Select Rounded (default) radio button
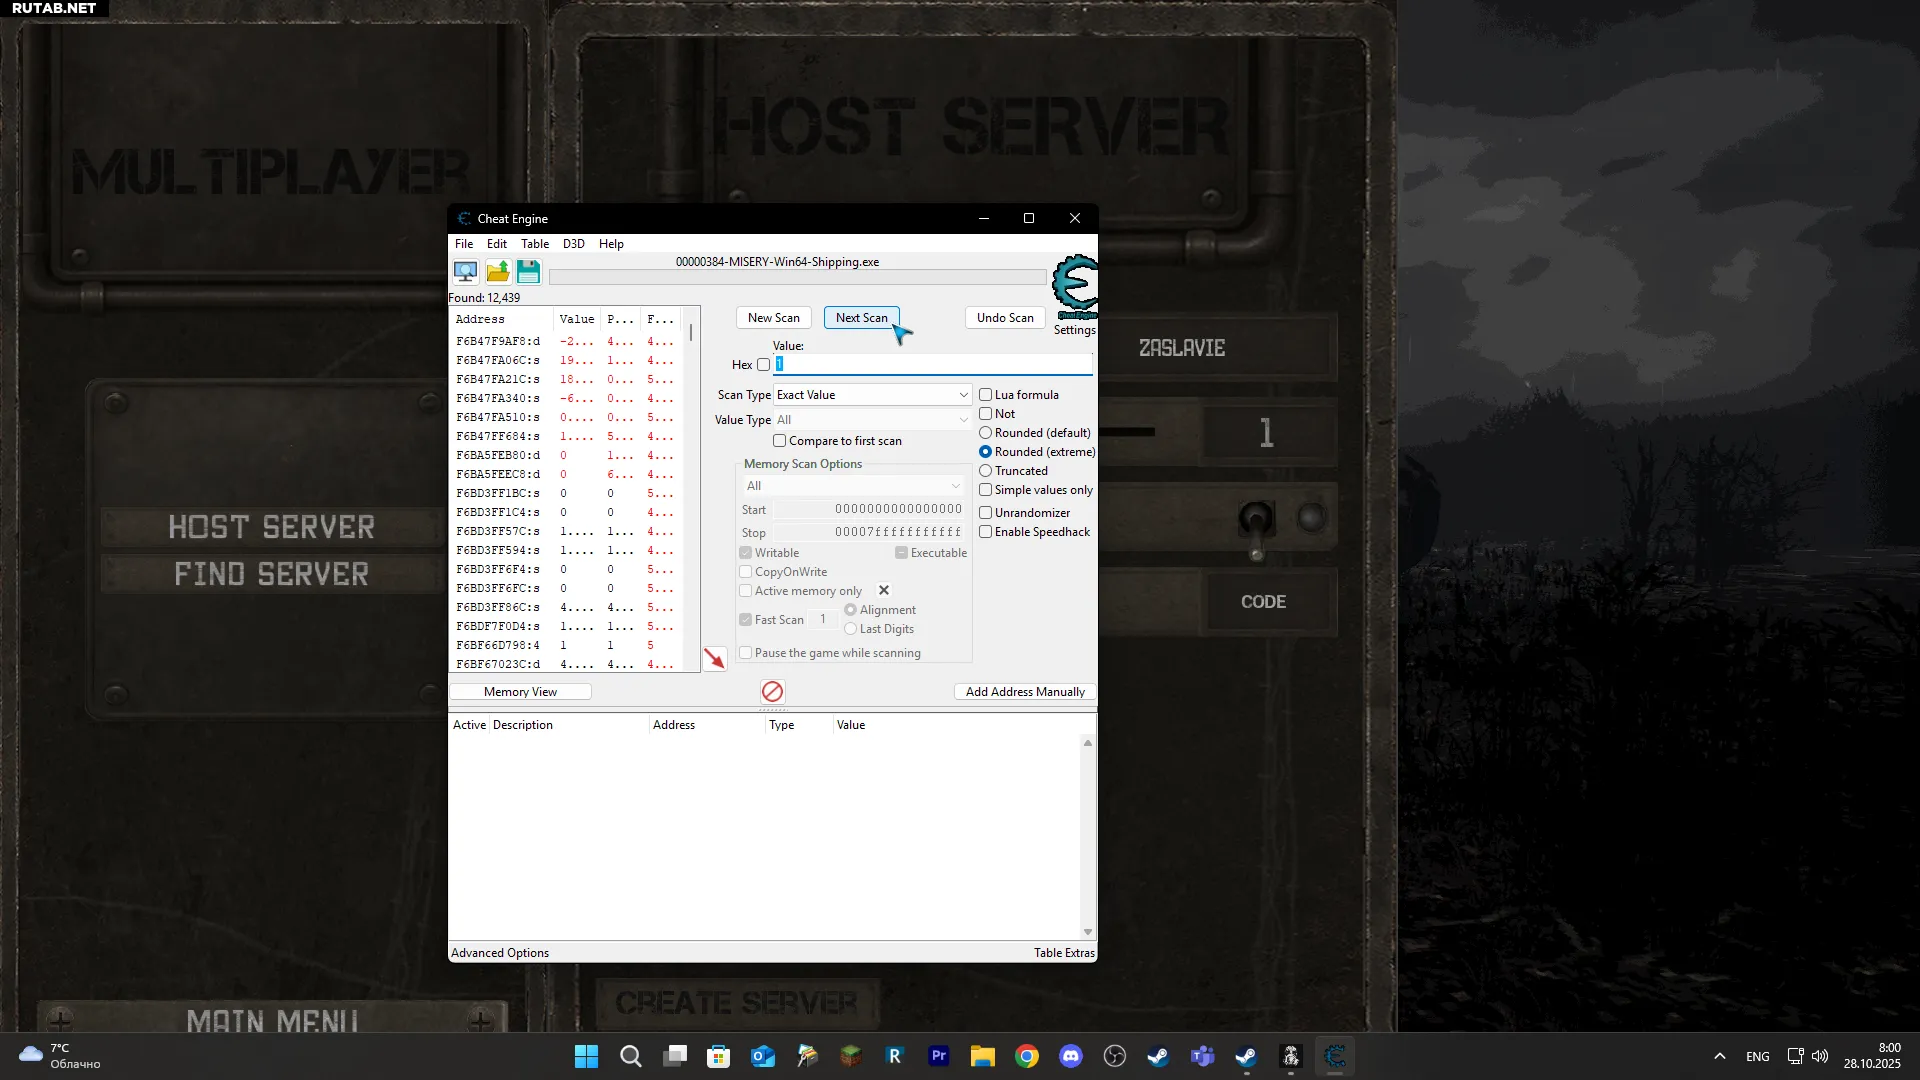Image resolution: width=1920 pixels, height=1080 pixels. [986, 433]
